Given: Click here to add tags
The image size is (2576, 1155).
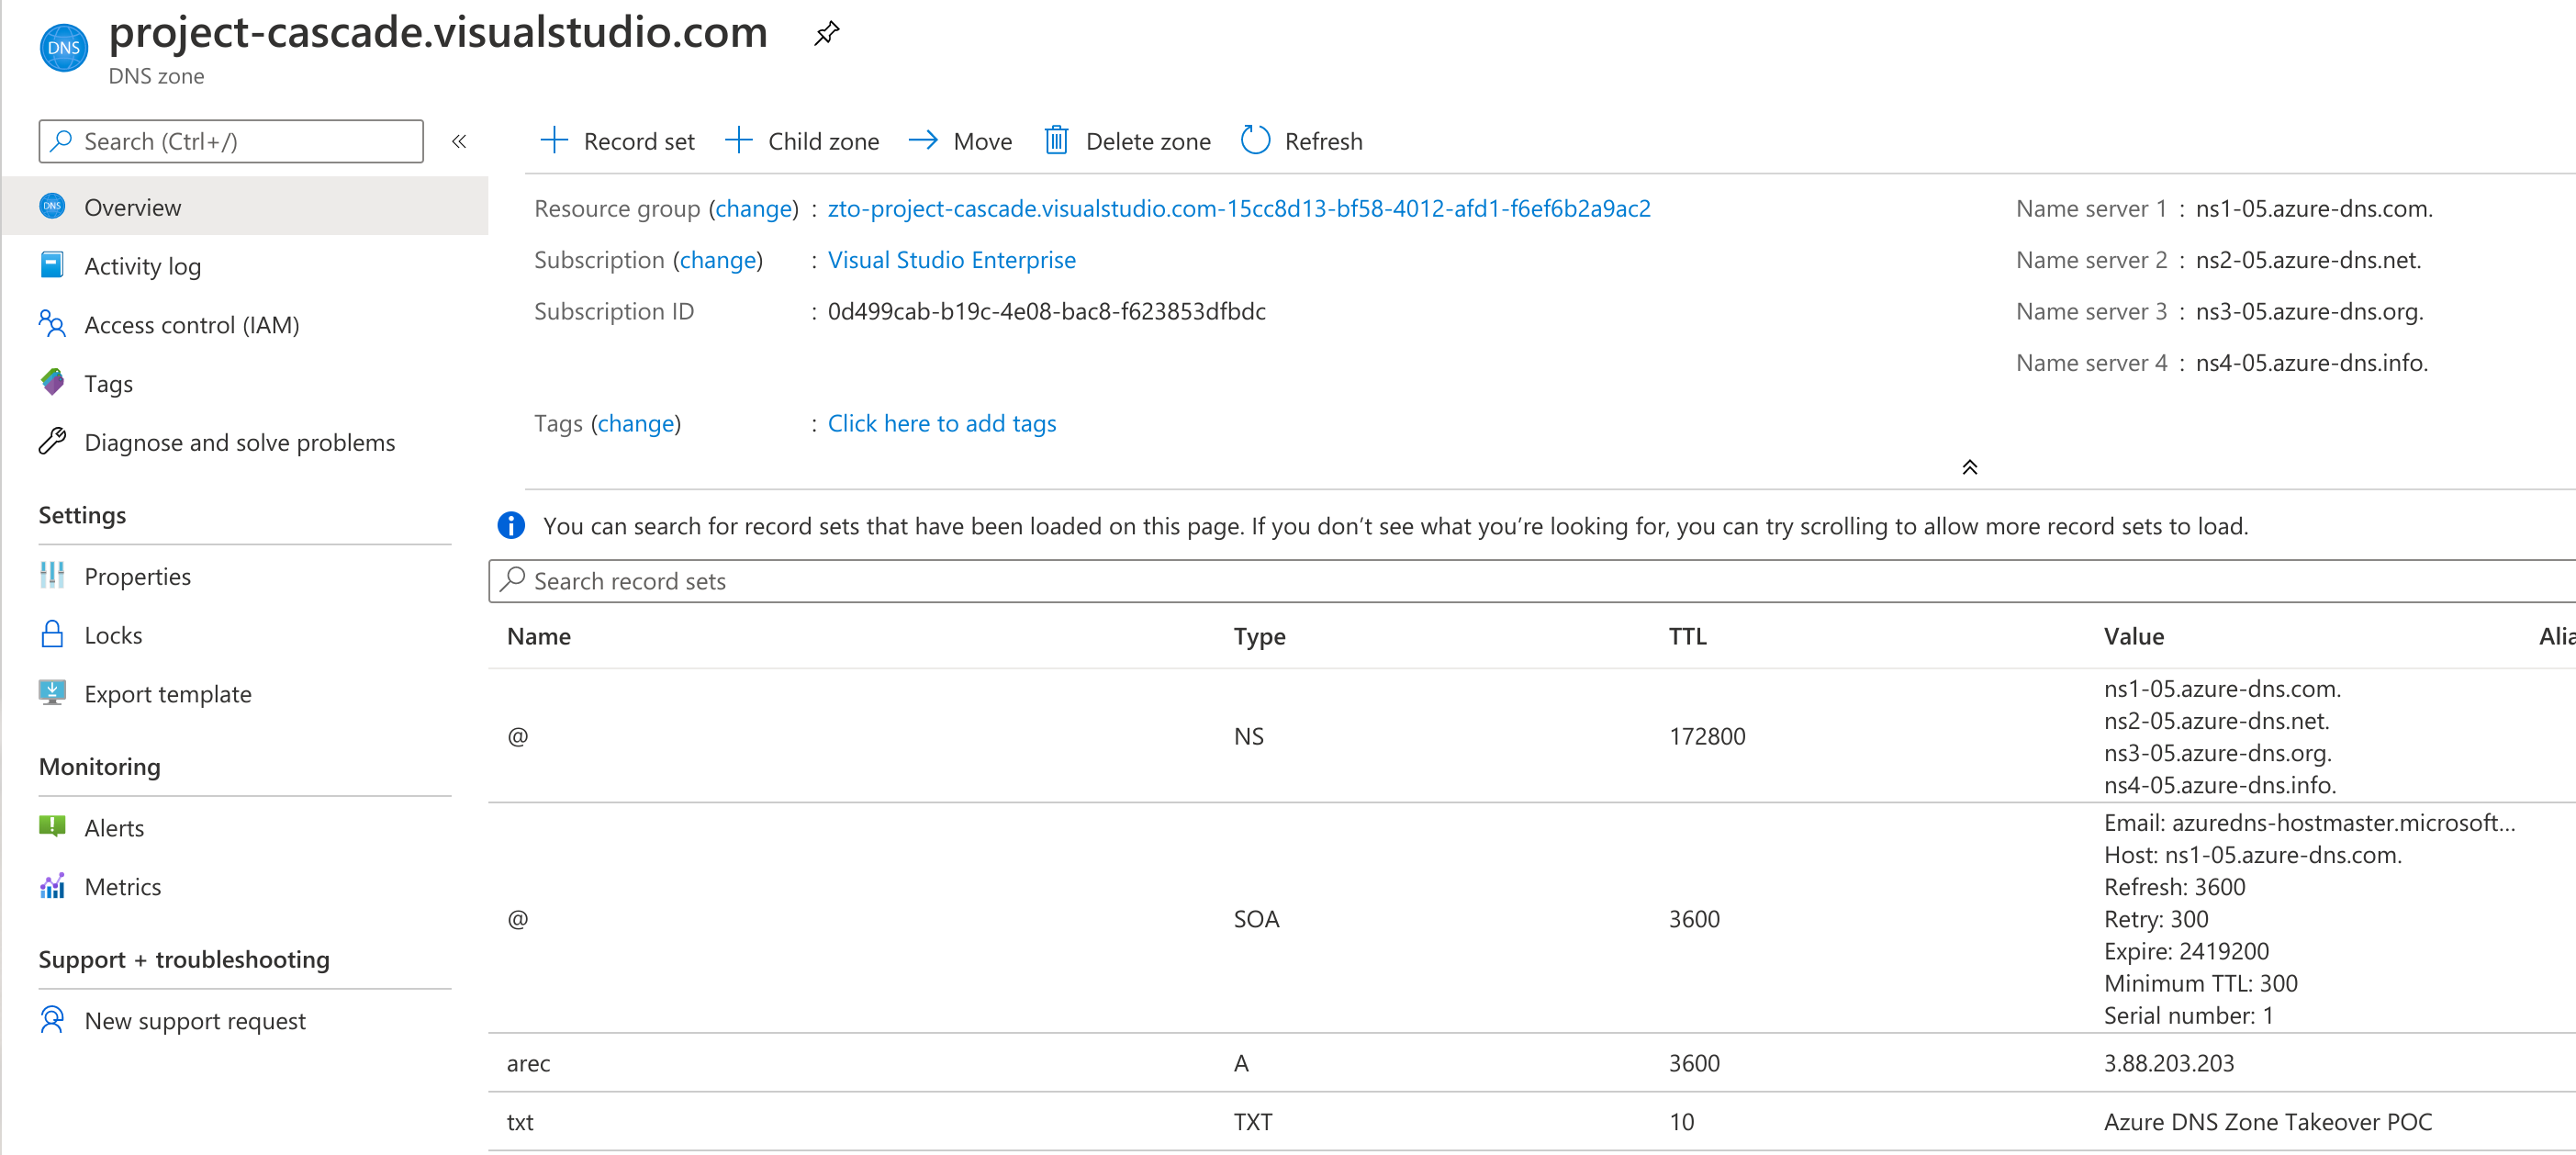Looking at the screenshot, I should [x=941, y=423].
